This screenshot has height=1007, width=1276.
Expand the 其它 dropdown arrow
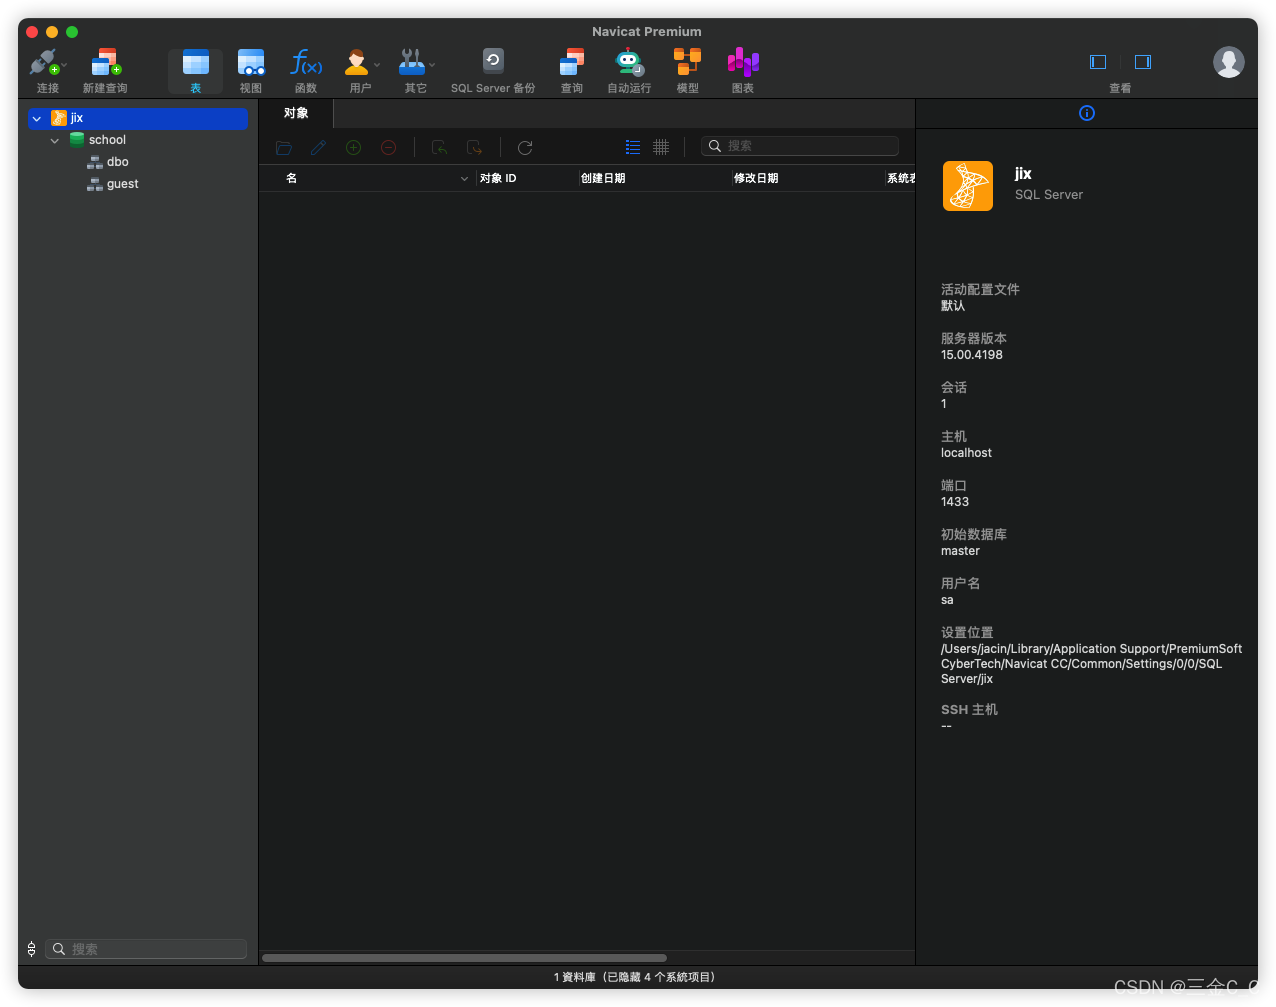[432, 66]
